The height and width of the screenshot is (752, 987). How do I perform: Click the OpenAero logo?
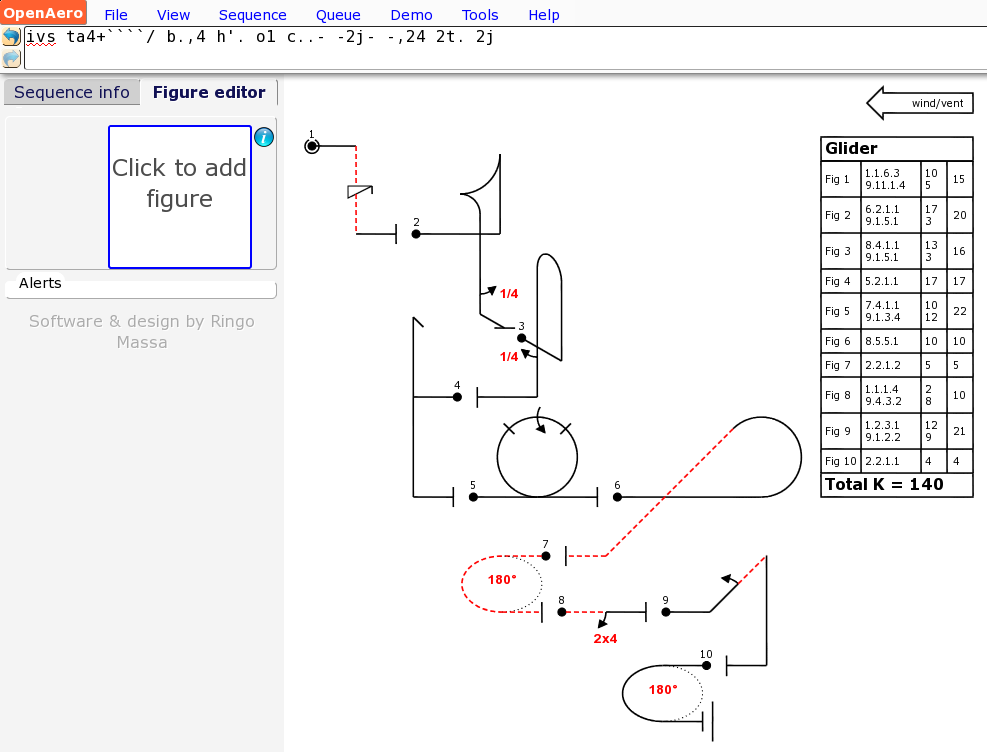[x=43, y=13]
